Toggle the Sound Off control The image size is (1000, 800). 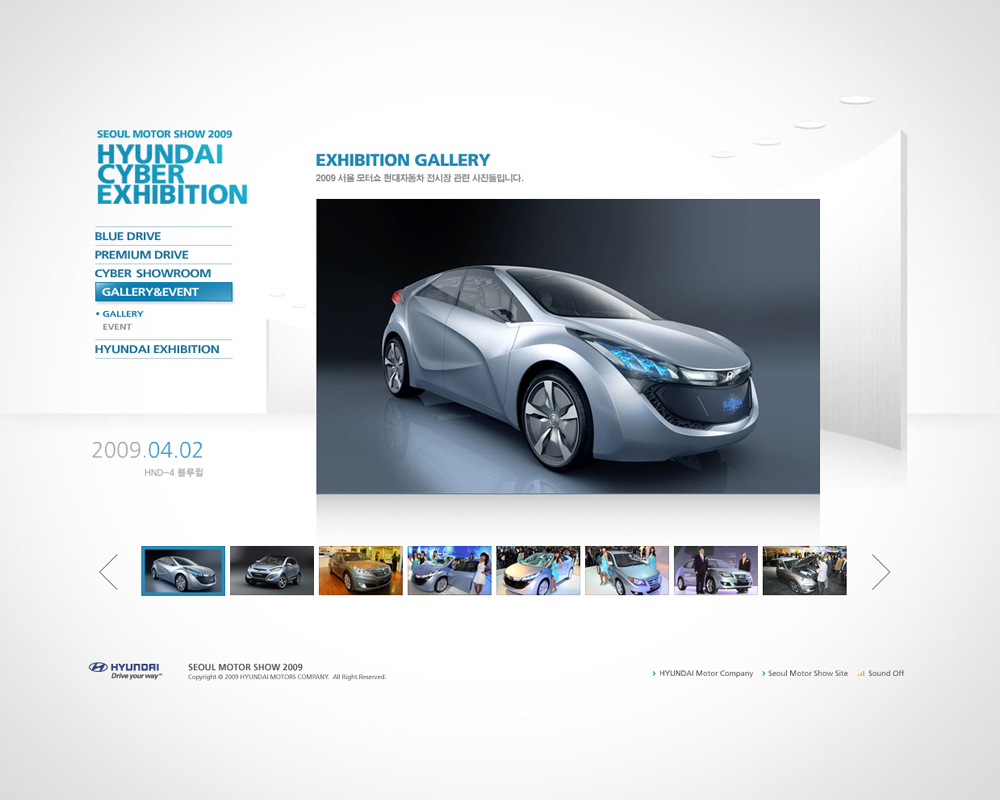click(881, 673)
